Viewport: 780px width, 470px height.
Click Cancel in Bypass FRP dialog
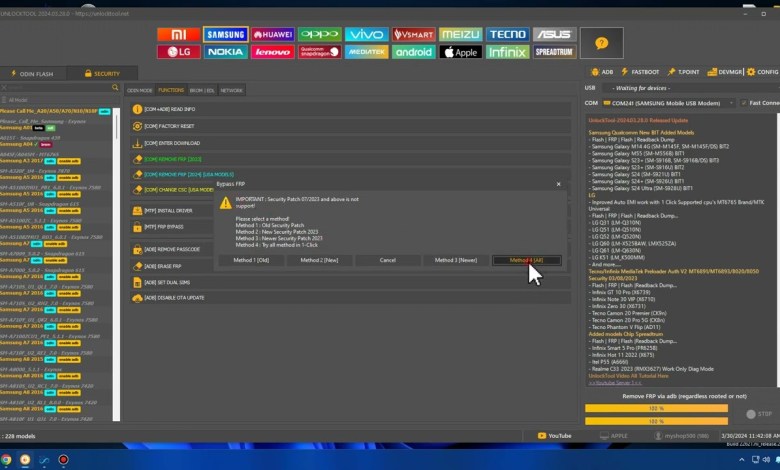[388, 260]
